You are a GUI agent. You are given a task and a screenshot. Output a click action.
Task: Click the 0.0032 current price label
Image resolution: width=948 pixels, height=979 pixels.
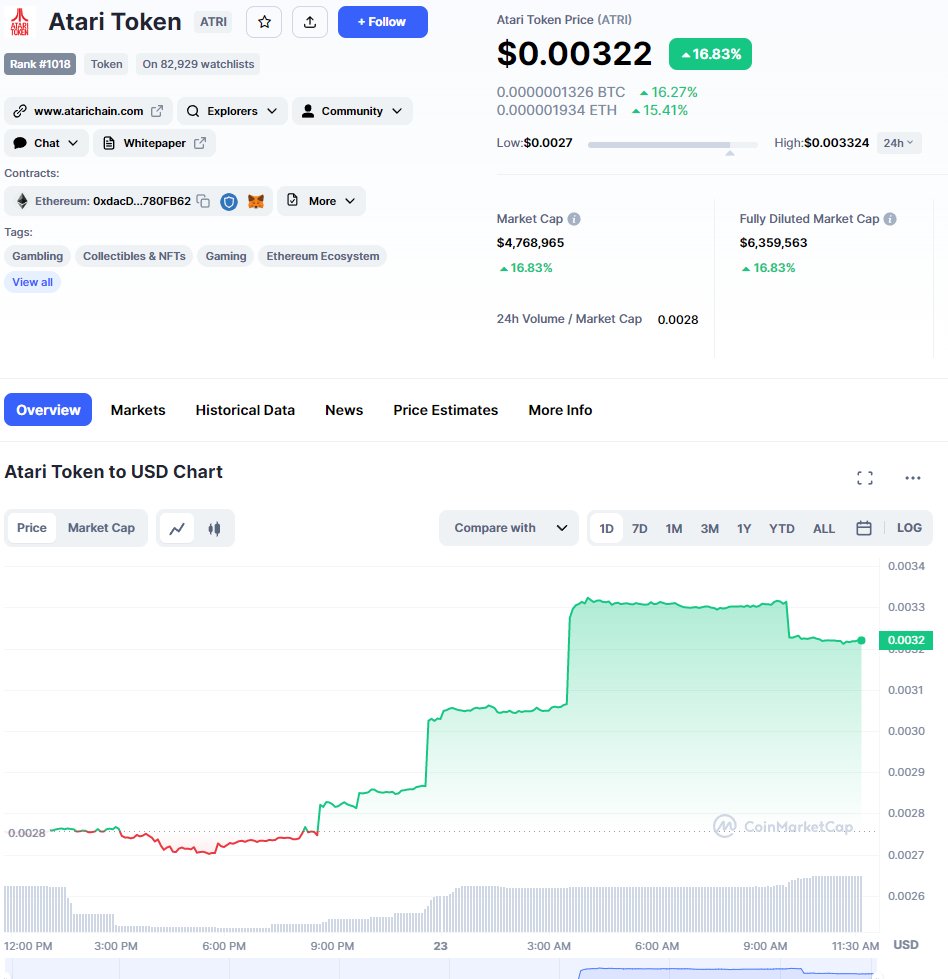906,640
